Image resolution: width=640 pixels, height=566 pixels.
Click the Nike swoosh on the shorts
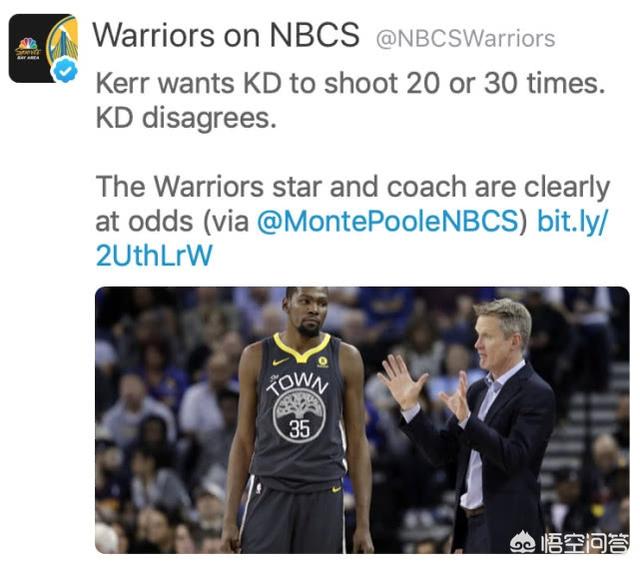point(336,489)
